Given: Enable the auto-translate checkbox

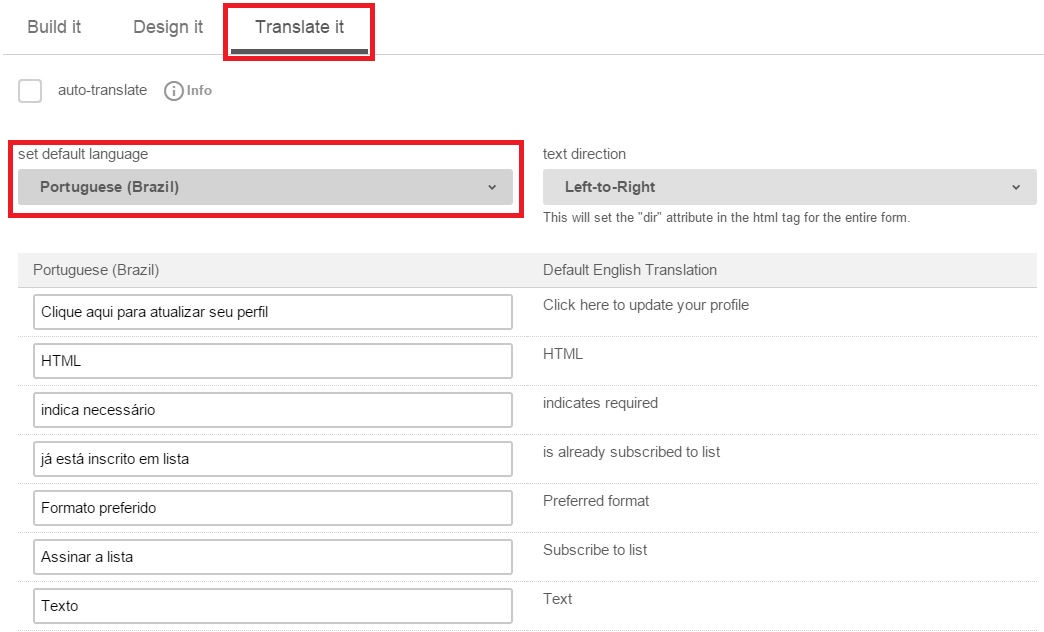Looking at the screenshot, I should tap(30, 91).
